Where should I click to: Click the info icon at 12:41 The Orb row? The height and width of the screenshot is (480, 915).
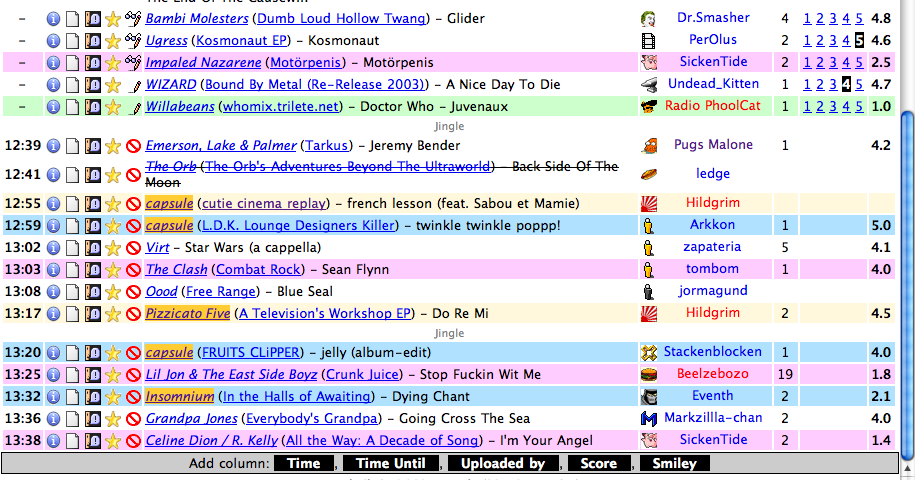pos(53,174)
